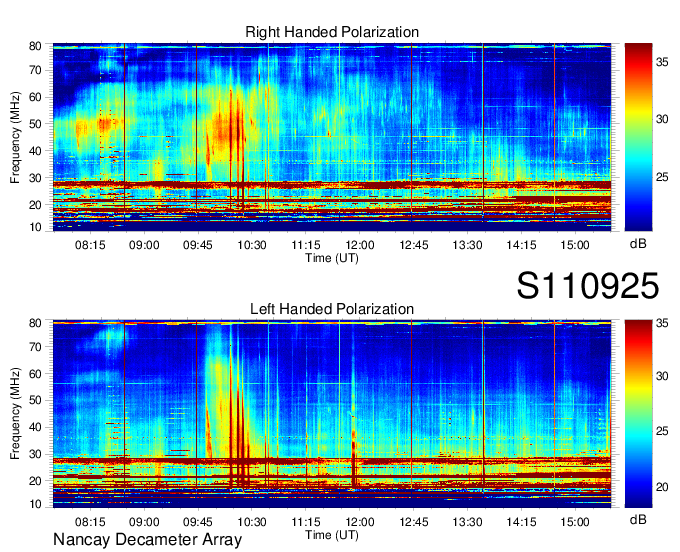The image size is (680, 552).
Task: Click the 12:45 tick label on bottom plot
Action: 414,522
